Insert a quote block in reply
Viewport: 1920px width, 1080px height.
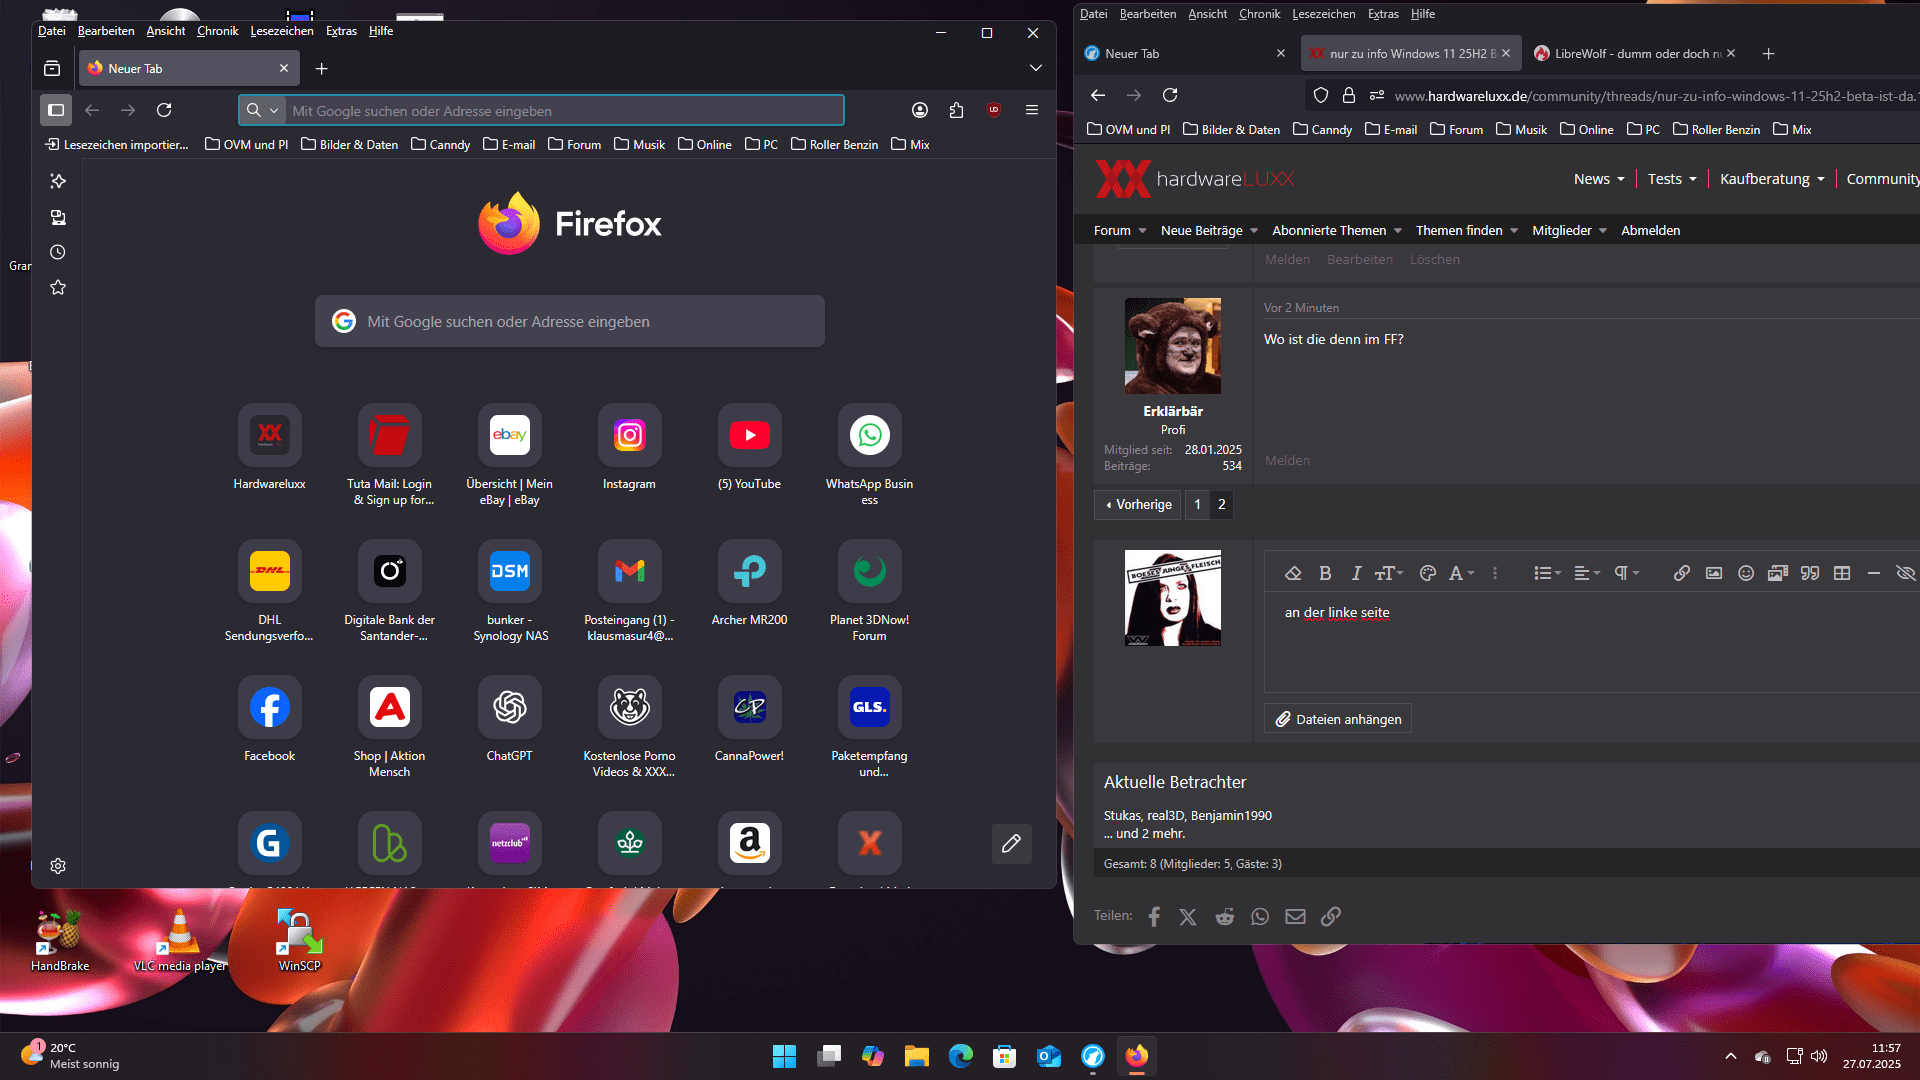[x=1809, y=573]
